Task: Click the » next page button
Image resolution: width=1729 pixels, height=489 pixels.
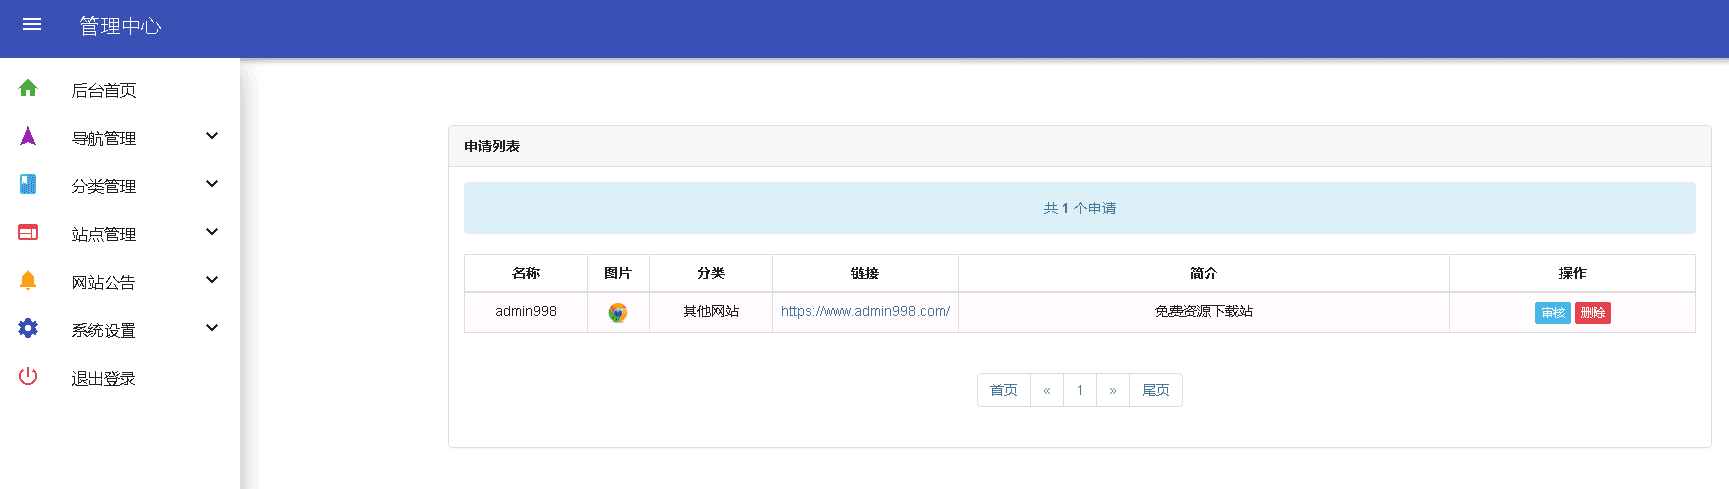Action: click(x=1113, y=390)
